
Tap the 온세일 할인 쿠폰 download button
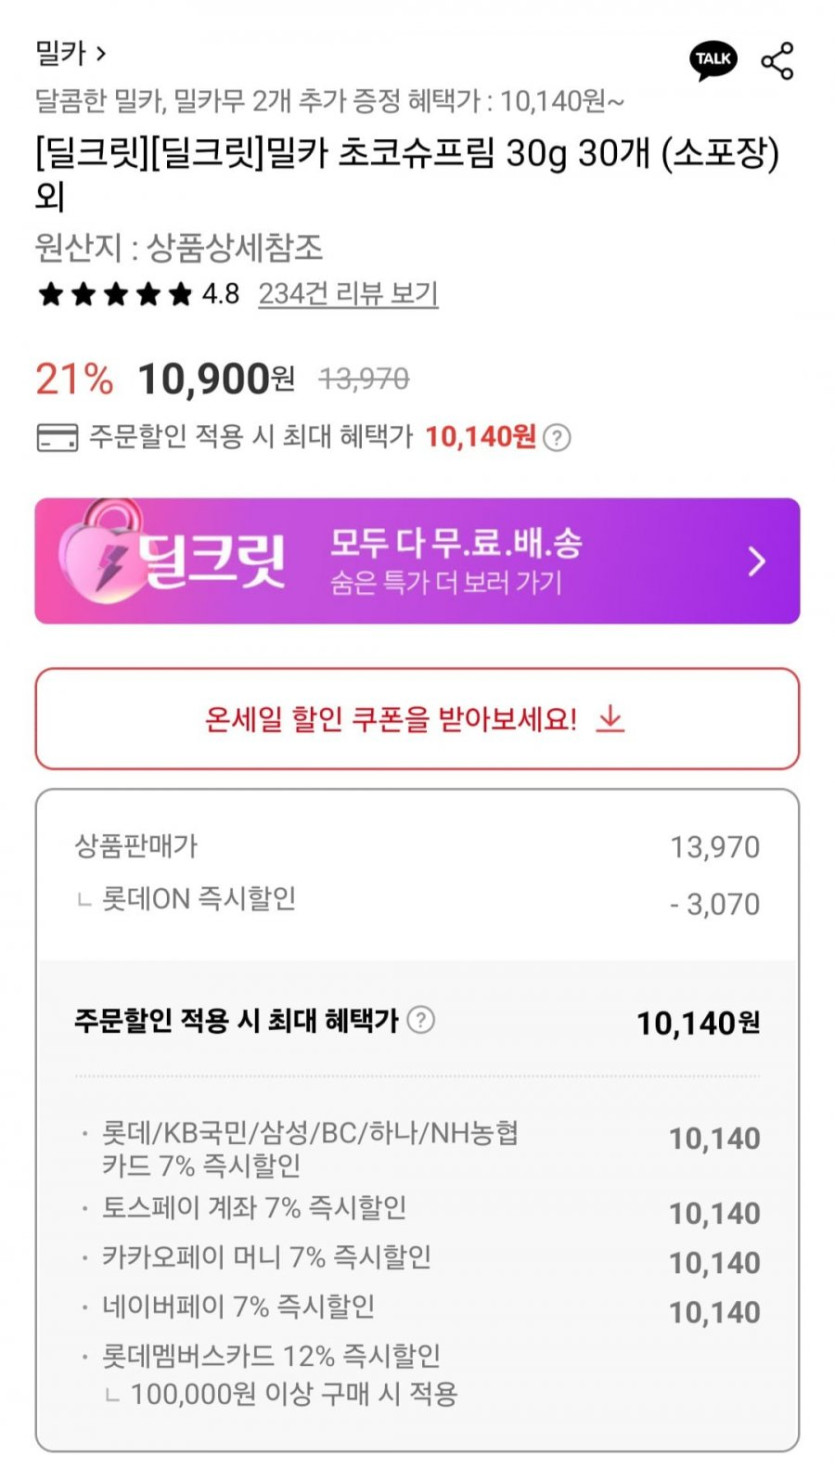(x=417, y=719)
